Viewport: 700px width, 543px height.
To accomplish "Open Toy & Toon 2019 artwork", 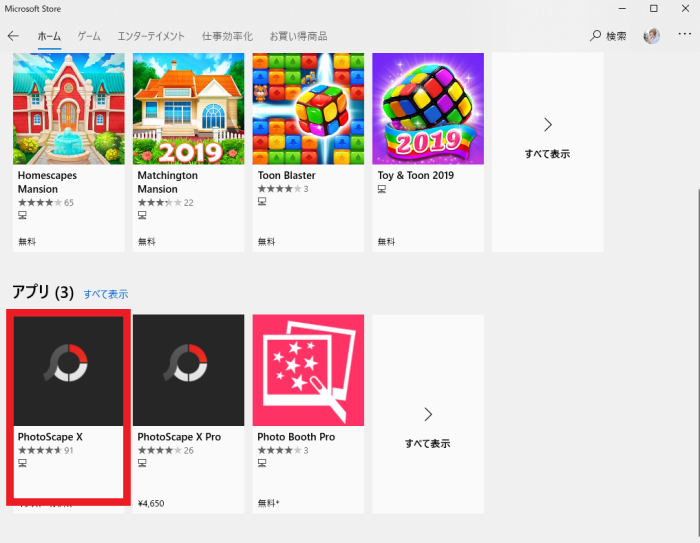I will click(428, 109).
